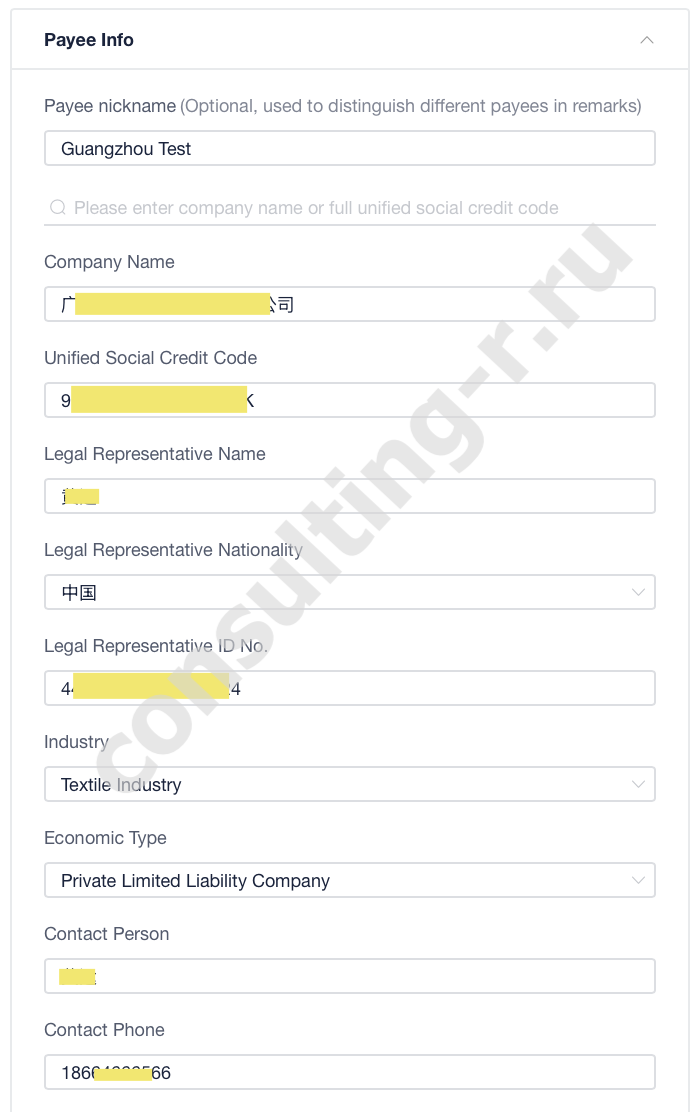Click the company name search box

[350, 208]
